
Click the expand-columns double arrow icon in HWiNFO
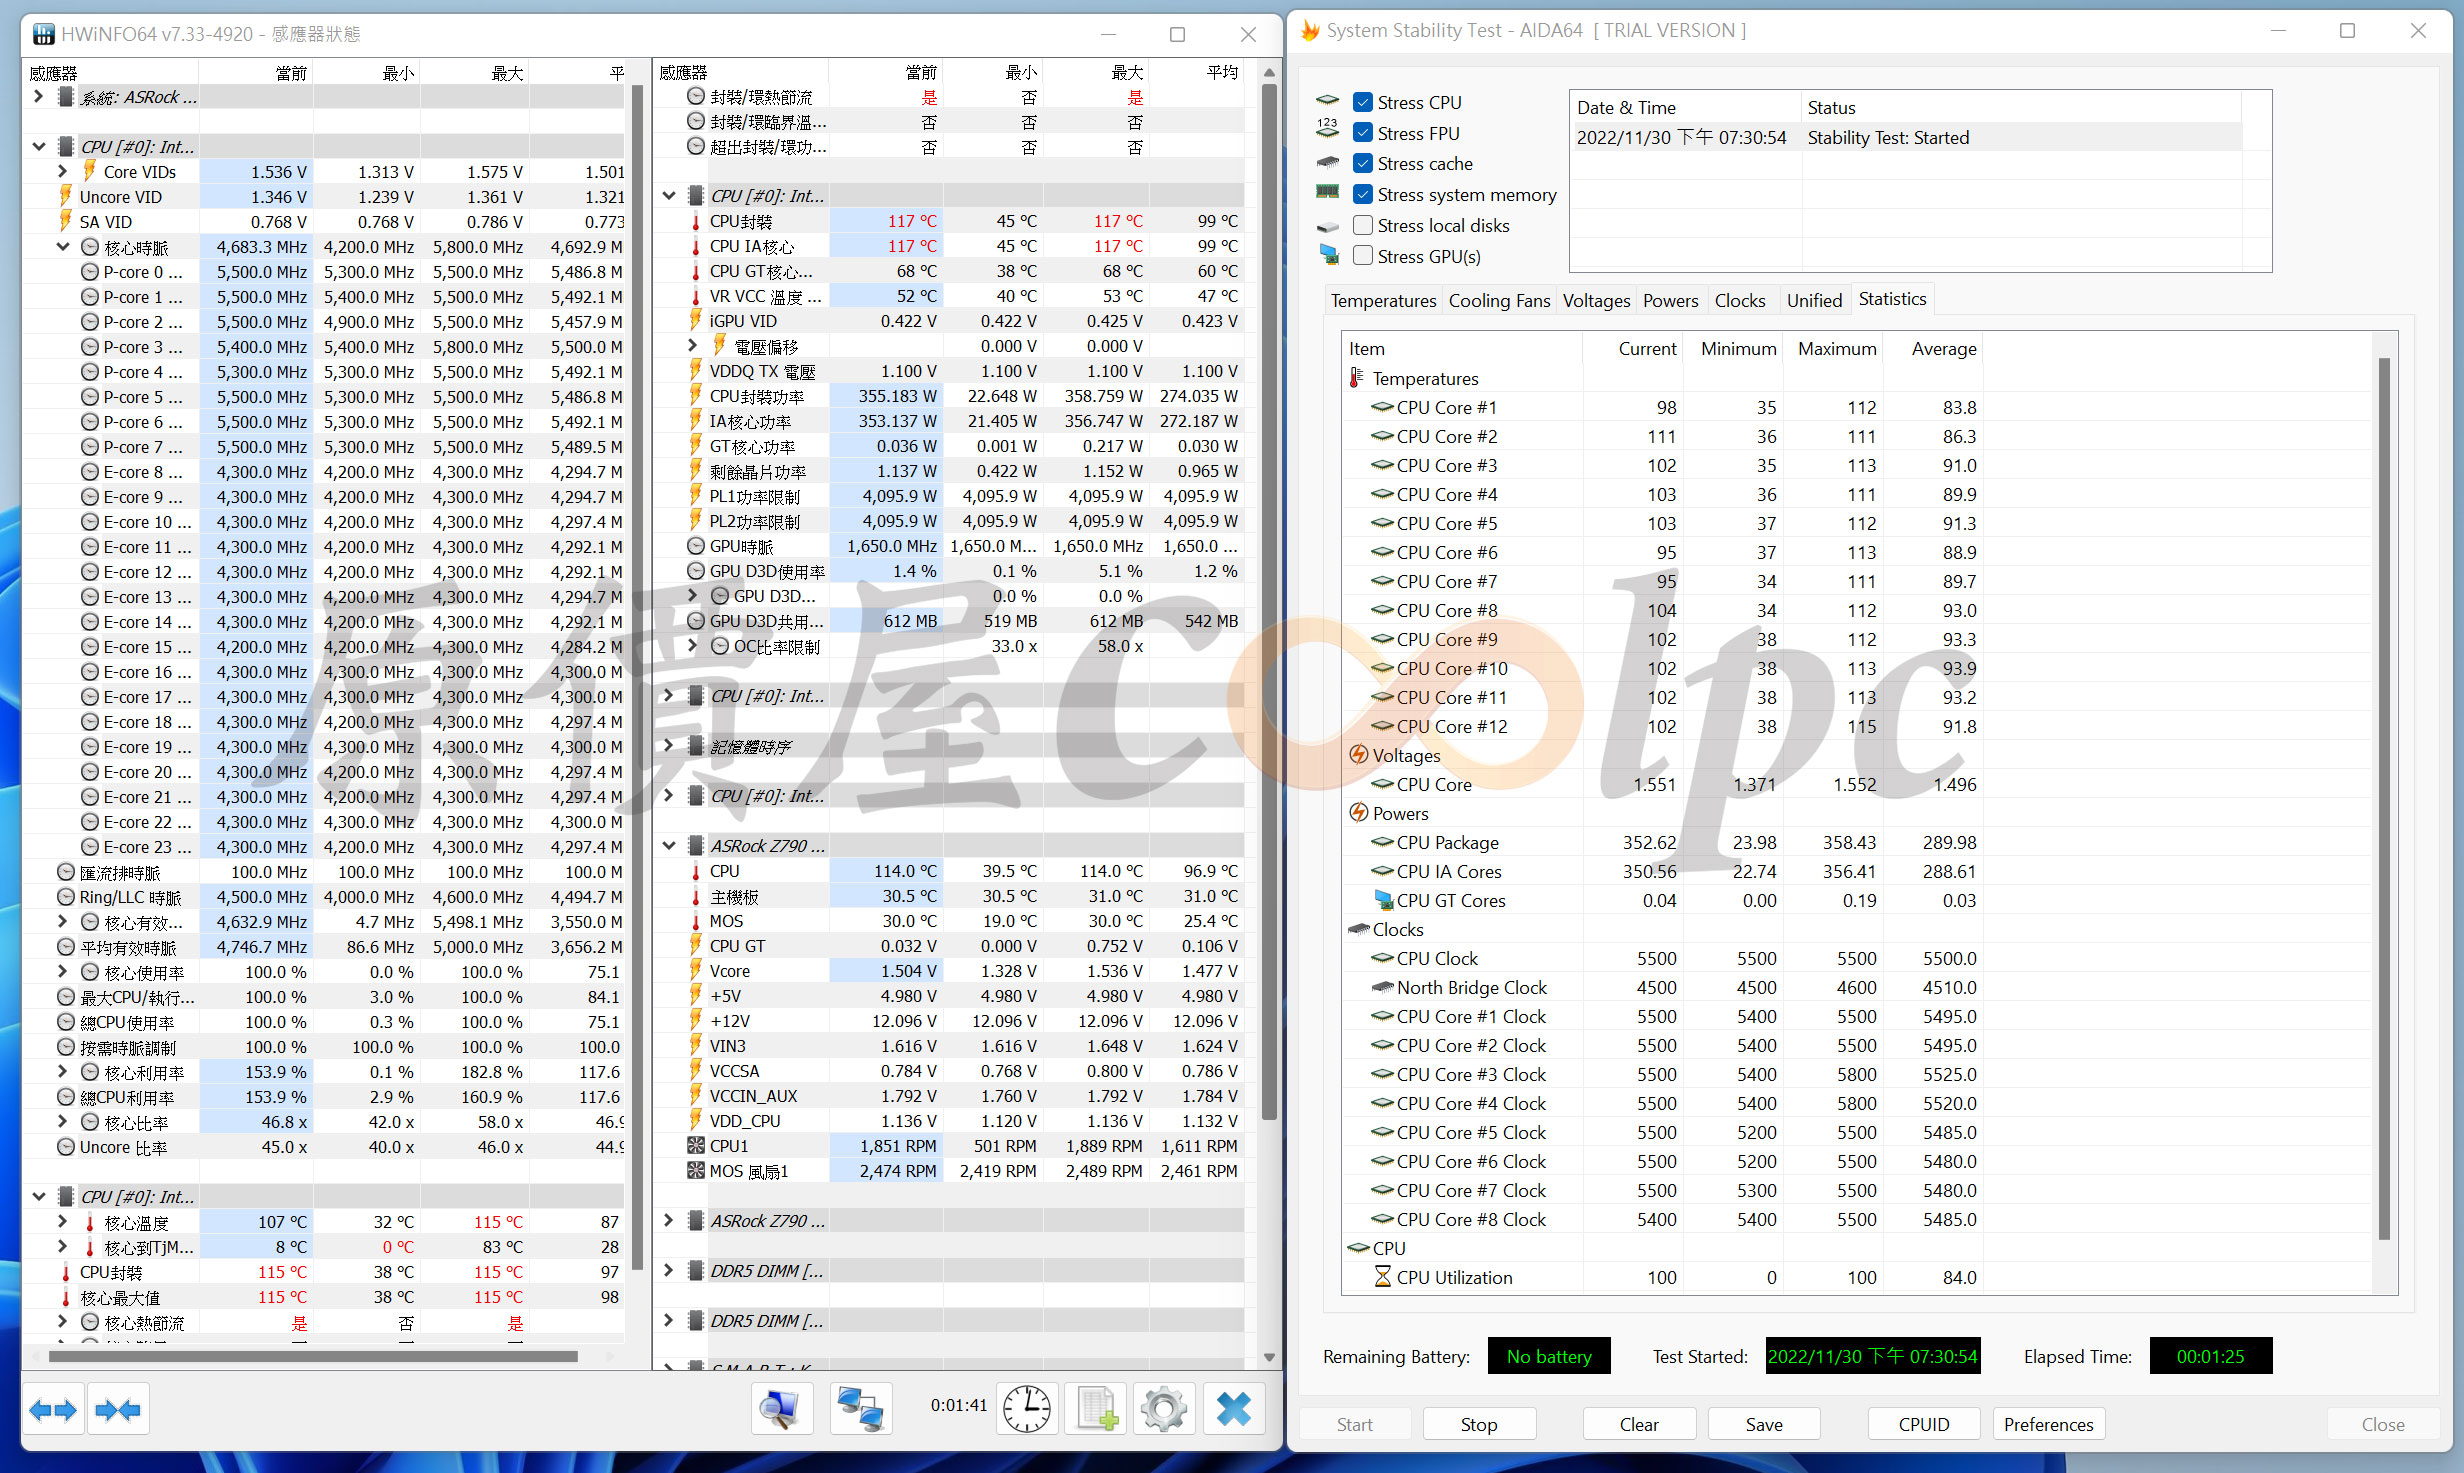53,1410
